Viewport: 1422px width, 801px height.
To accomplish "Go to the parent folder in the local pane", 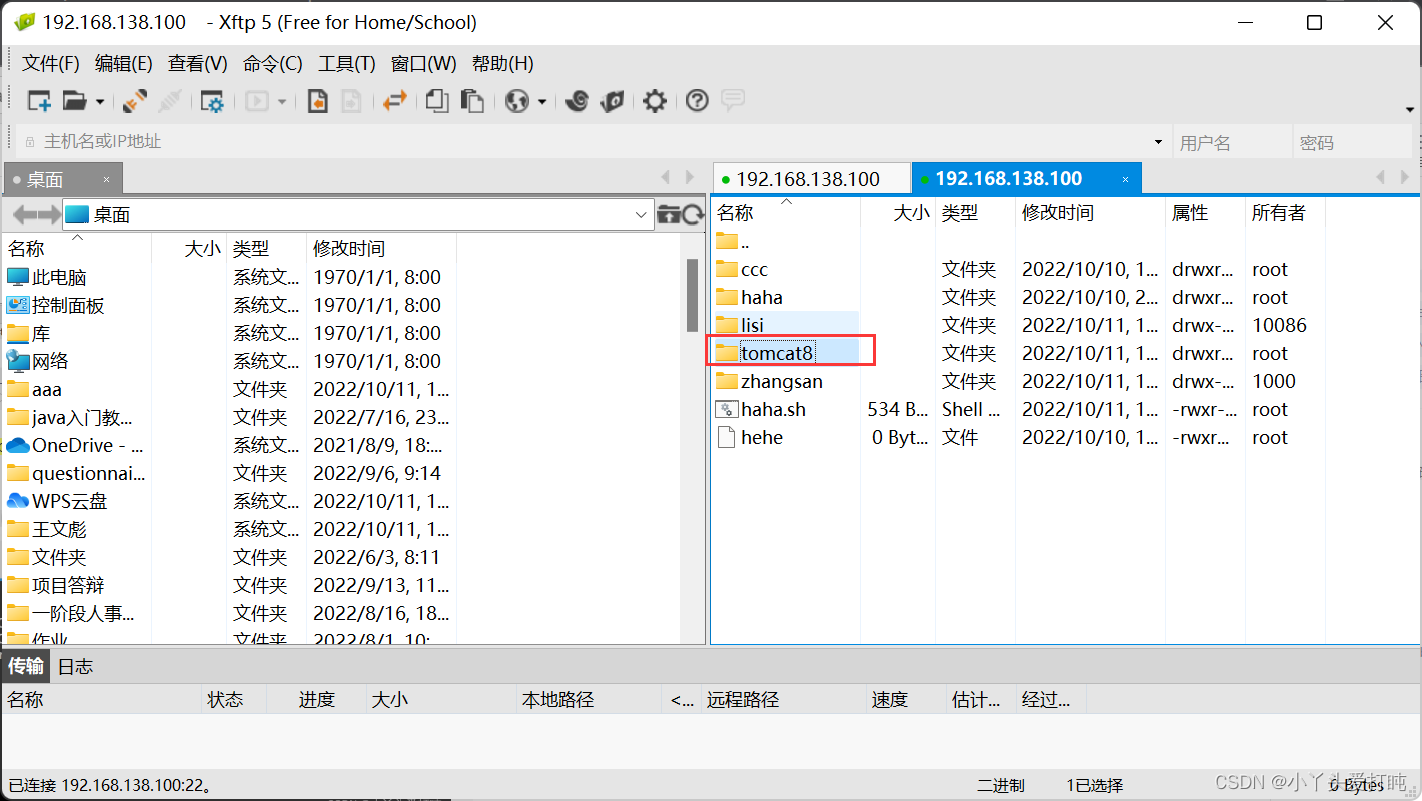I will pos(668,214).
